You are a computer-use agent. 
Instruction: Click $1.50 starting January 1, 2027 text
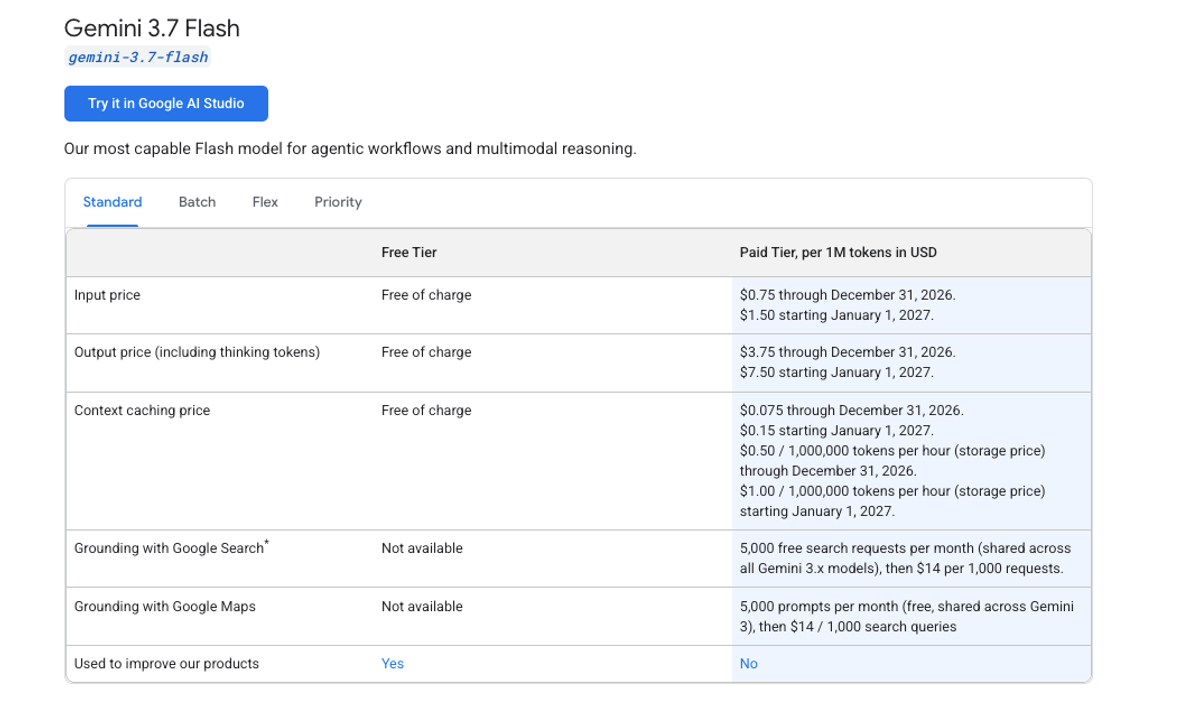(x=836, y=315)
